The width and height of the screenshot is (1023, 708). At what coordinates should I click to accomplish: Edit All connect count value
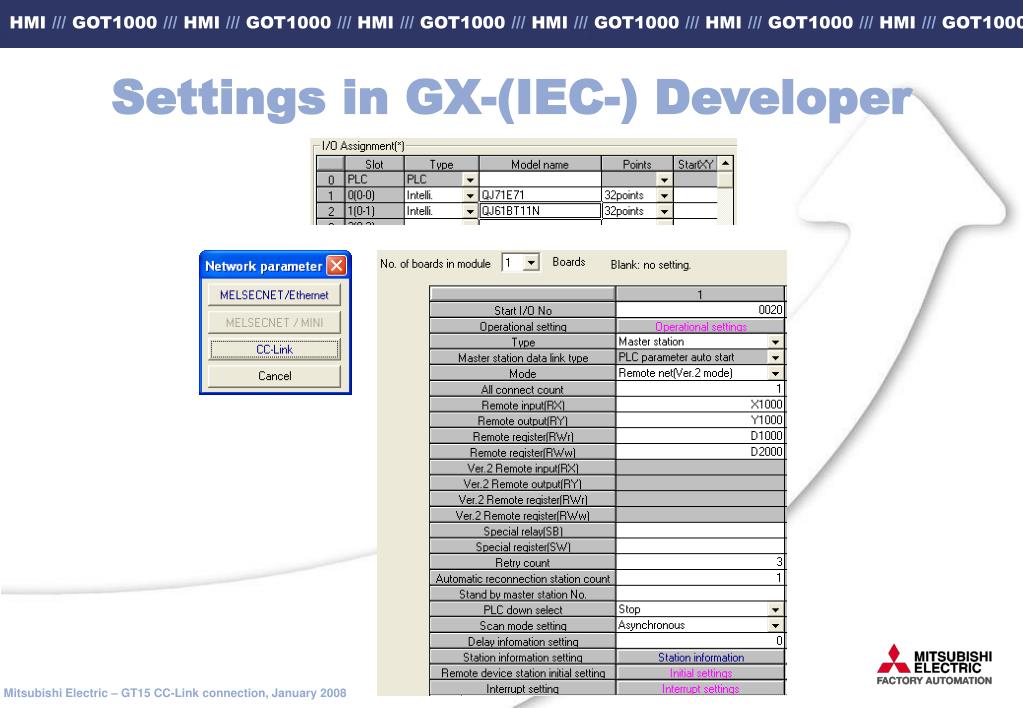click(x=701, y=389)
